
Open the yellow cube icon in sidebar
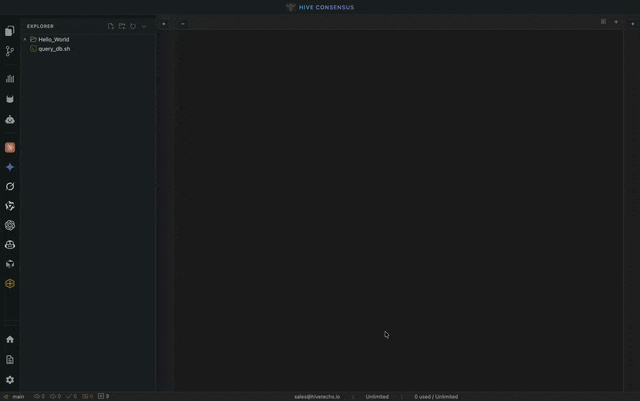[x=10, y=283]
